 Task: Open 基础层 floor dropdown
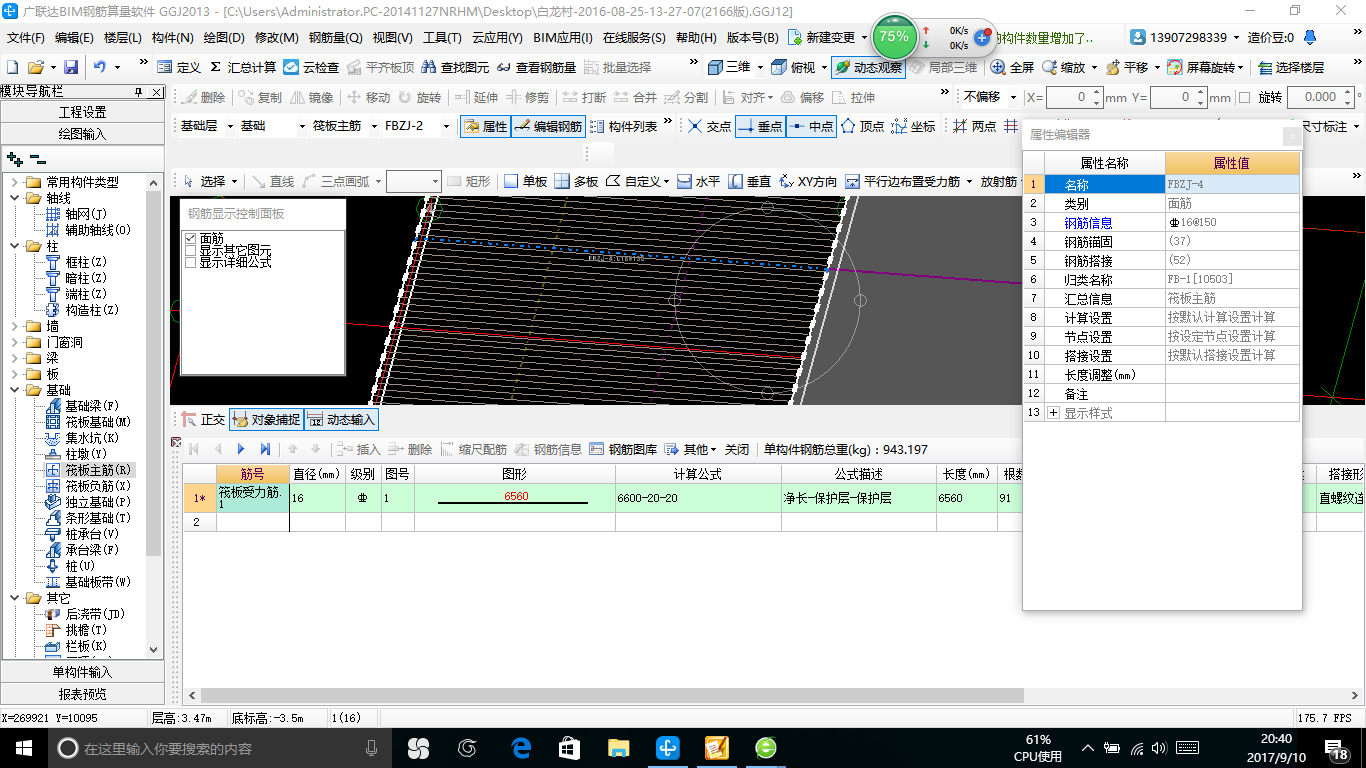(229, 126)
